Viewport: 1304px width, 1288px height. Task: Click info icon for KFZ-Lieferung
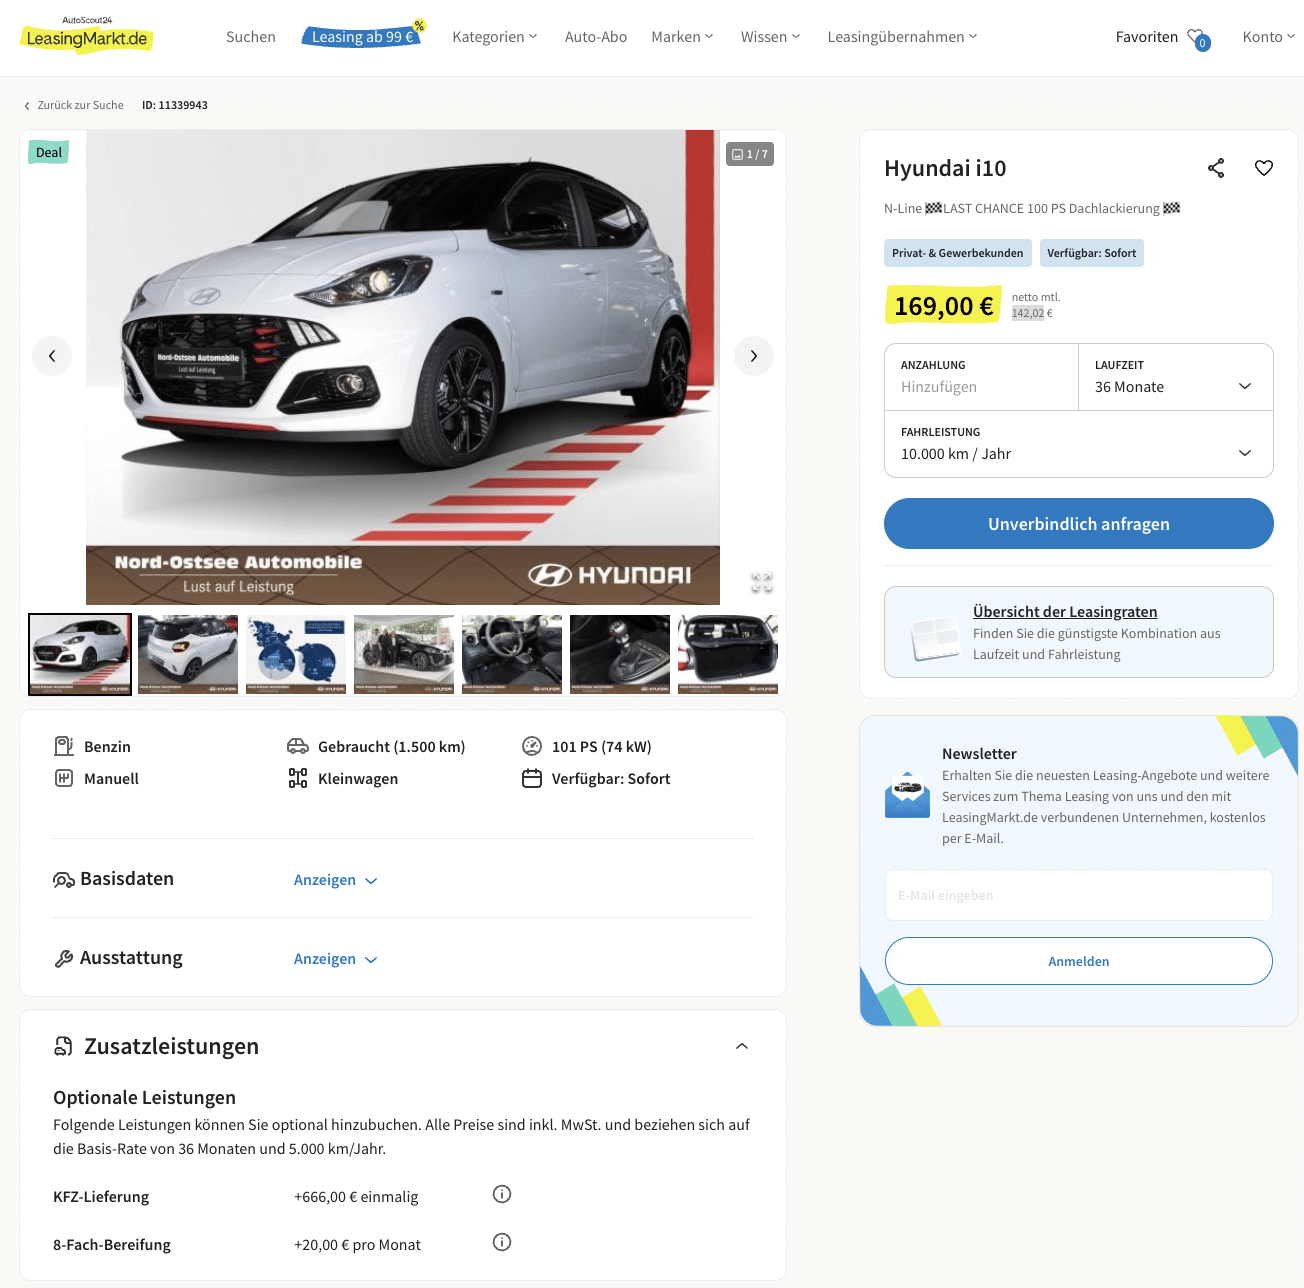click(x=502, y=1194)
